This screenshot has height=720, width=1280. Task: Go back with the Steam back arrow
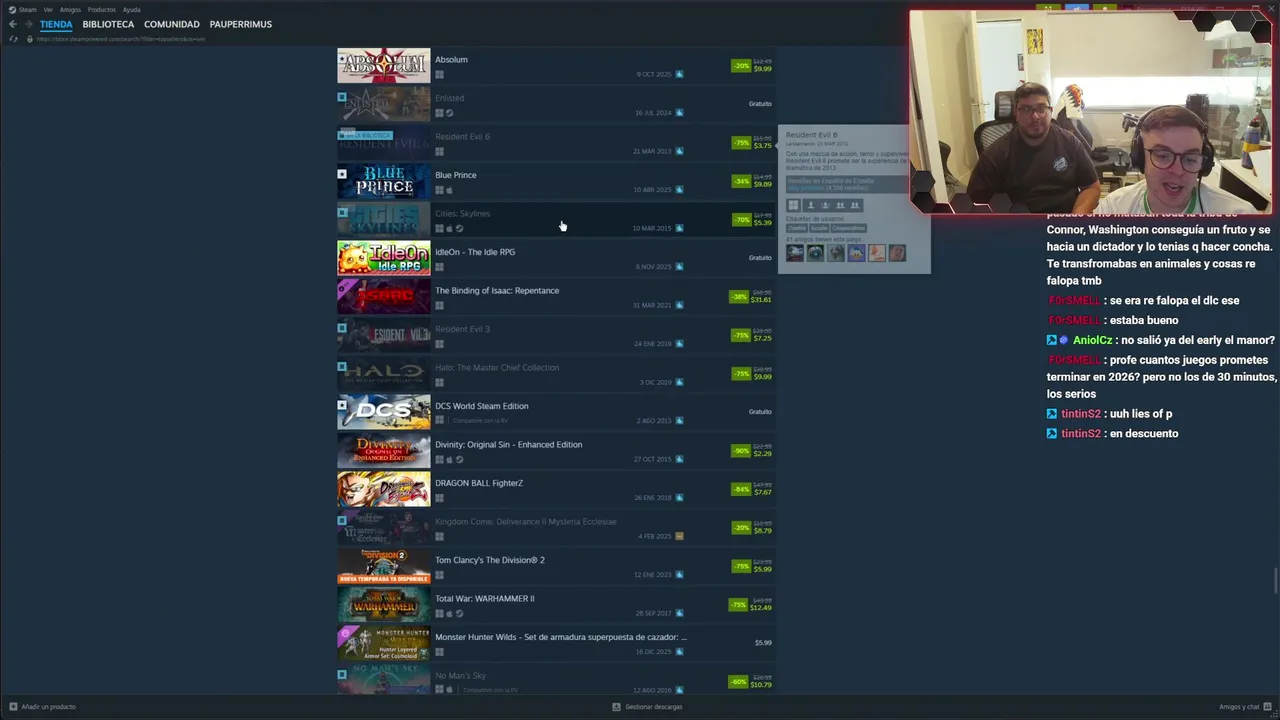pyautogui.click(x=12, y=24)
